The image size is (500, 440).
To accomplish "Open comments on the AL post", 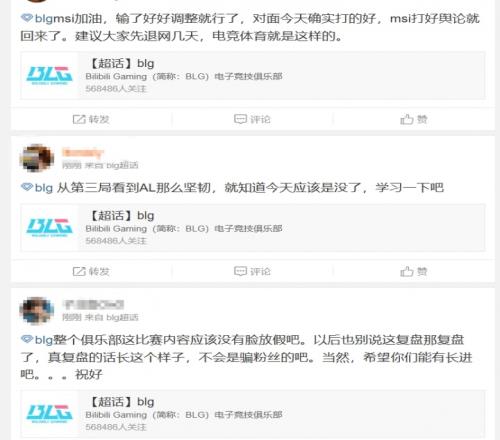I will [x=240, y=271].
